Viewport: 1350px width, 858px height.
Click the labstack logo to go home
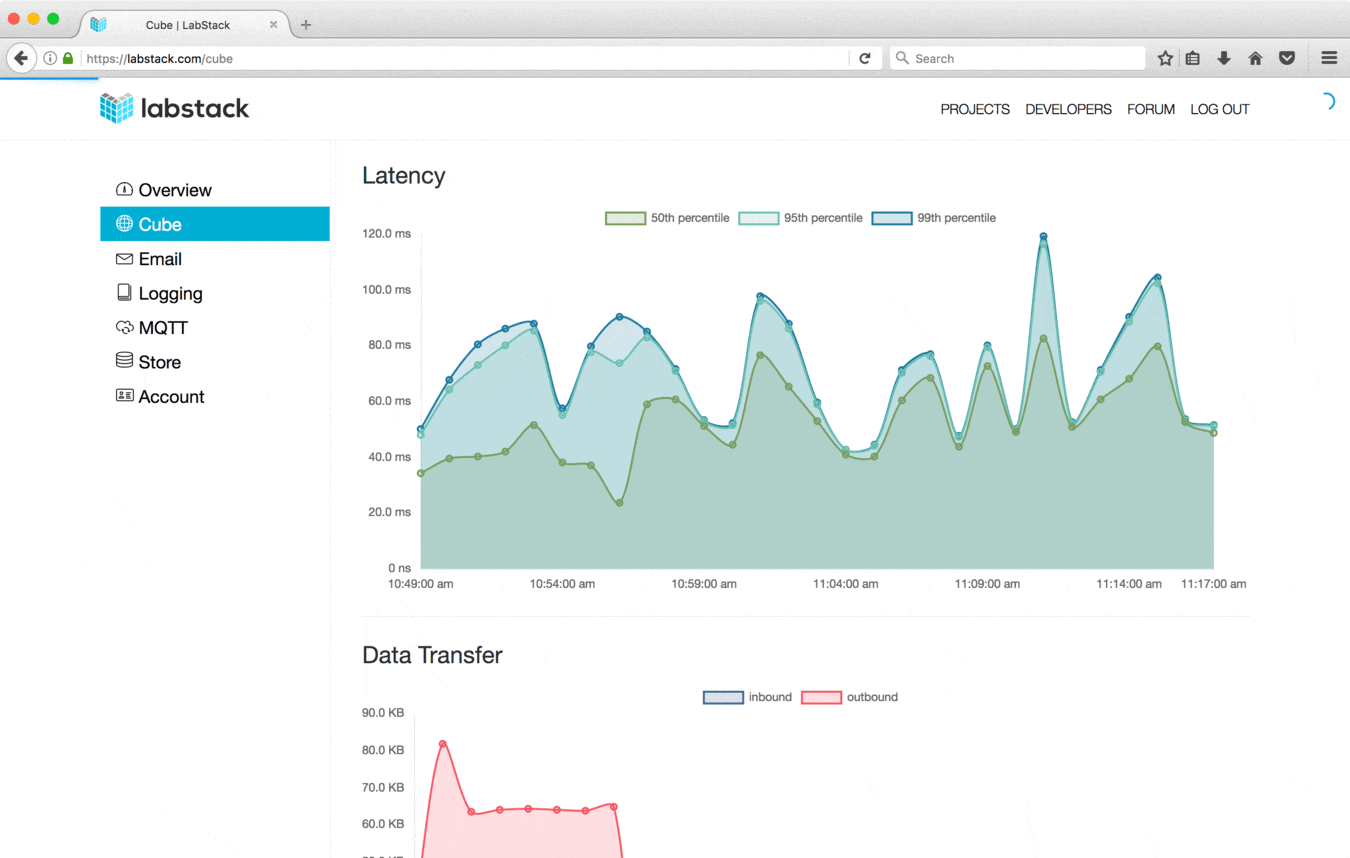[x=175, y=108]
